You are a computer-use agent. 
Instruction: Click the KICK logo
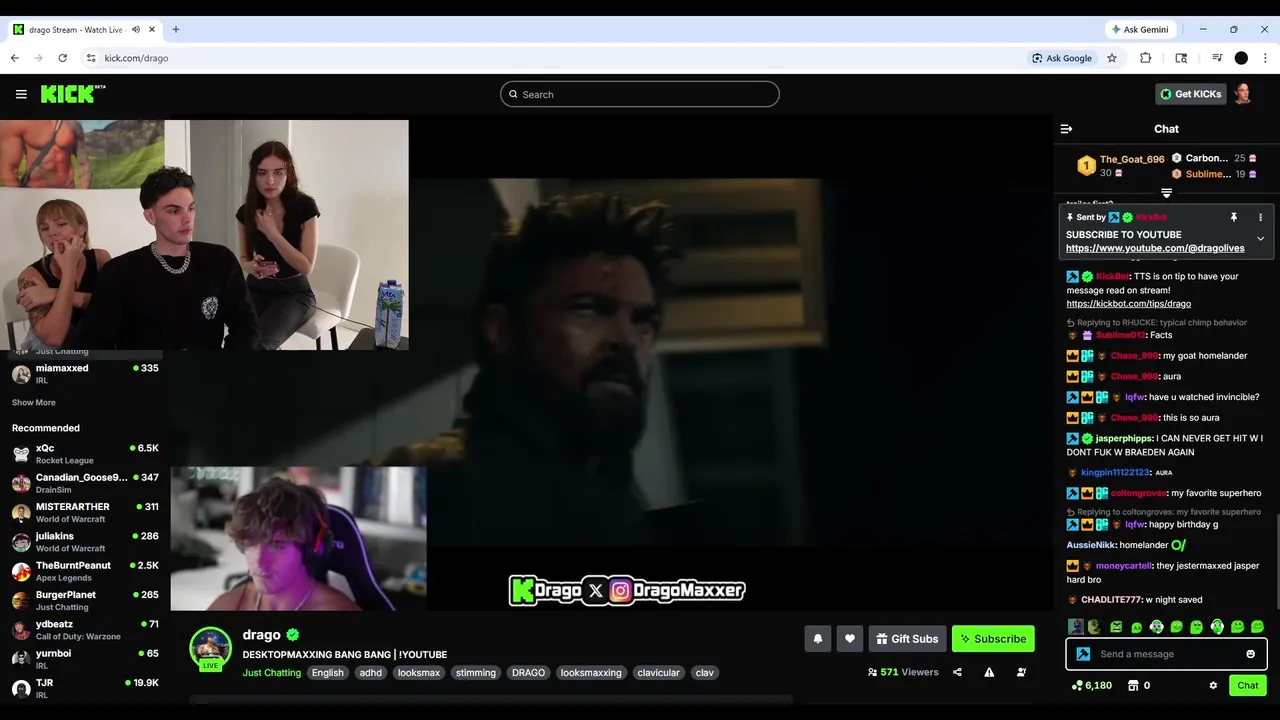coord(73,94)
